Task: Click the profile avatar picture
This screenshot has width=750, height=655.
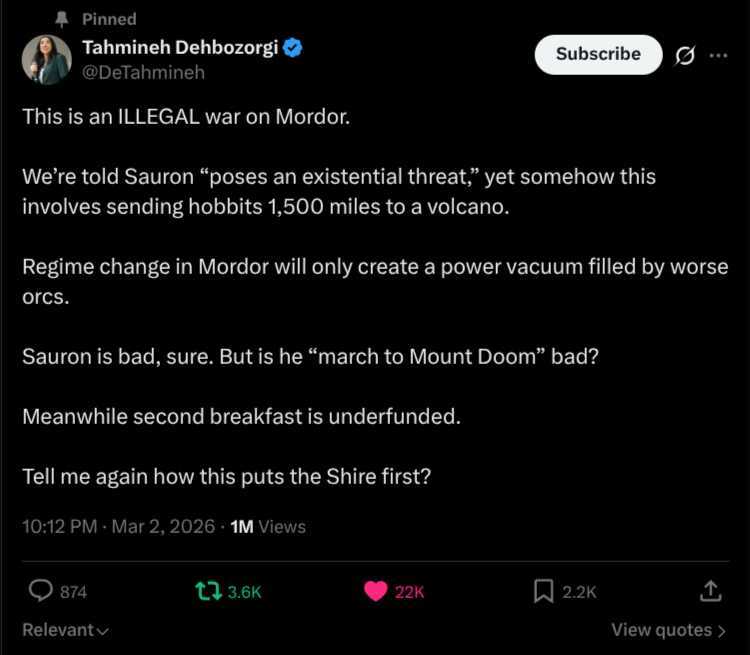Action: (46, 60)
